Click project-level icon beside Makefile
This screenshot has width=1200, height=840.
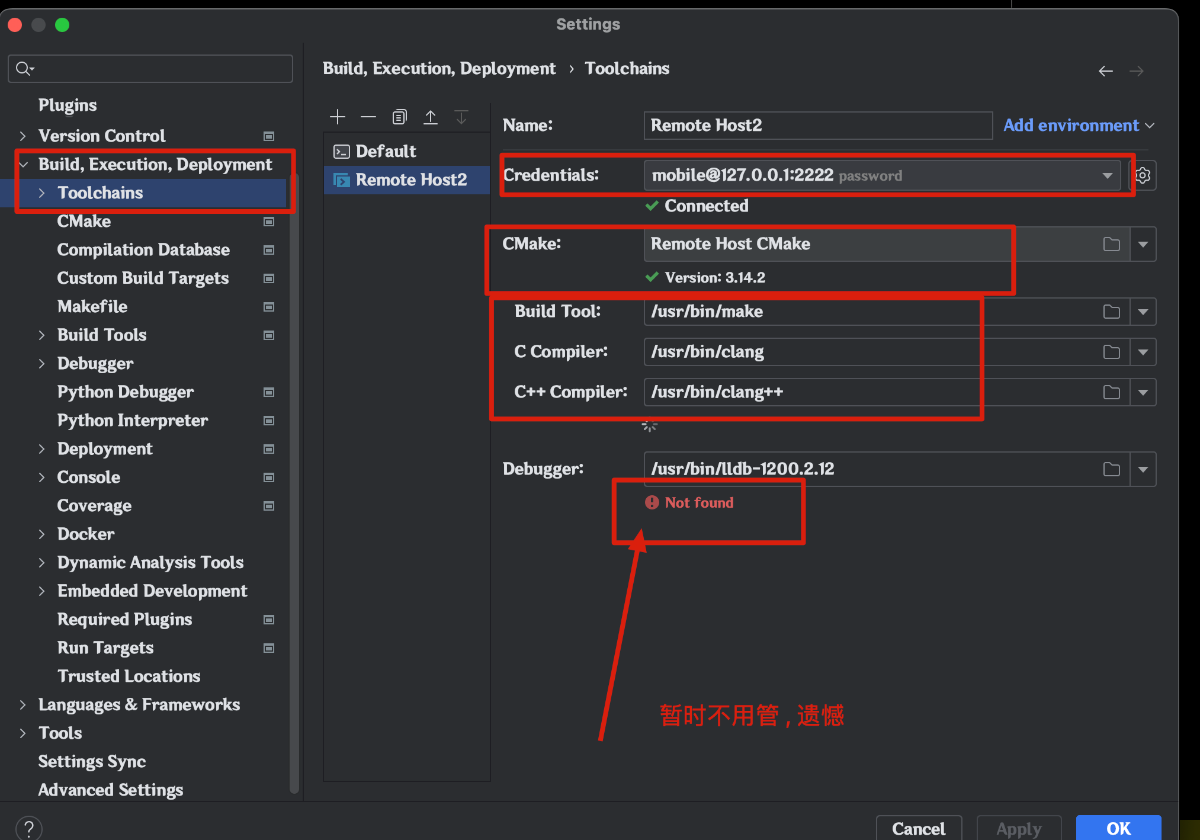(x=269, y=307)
